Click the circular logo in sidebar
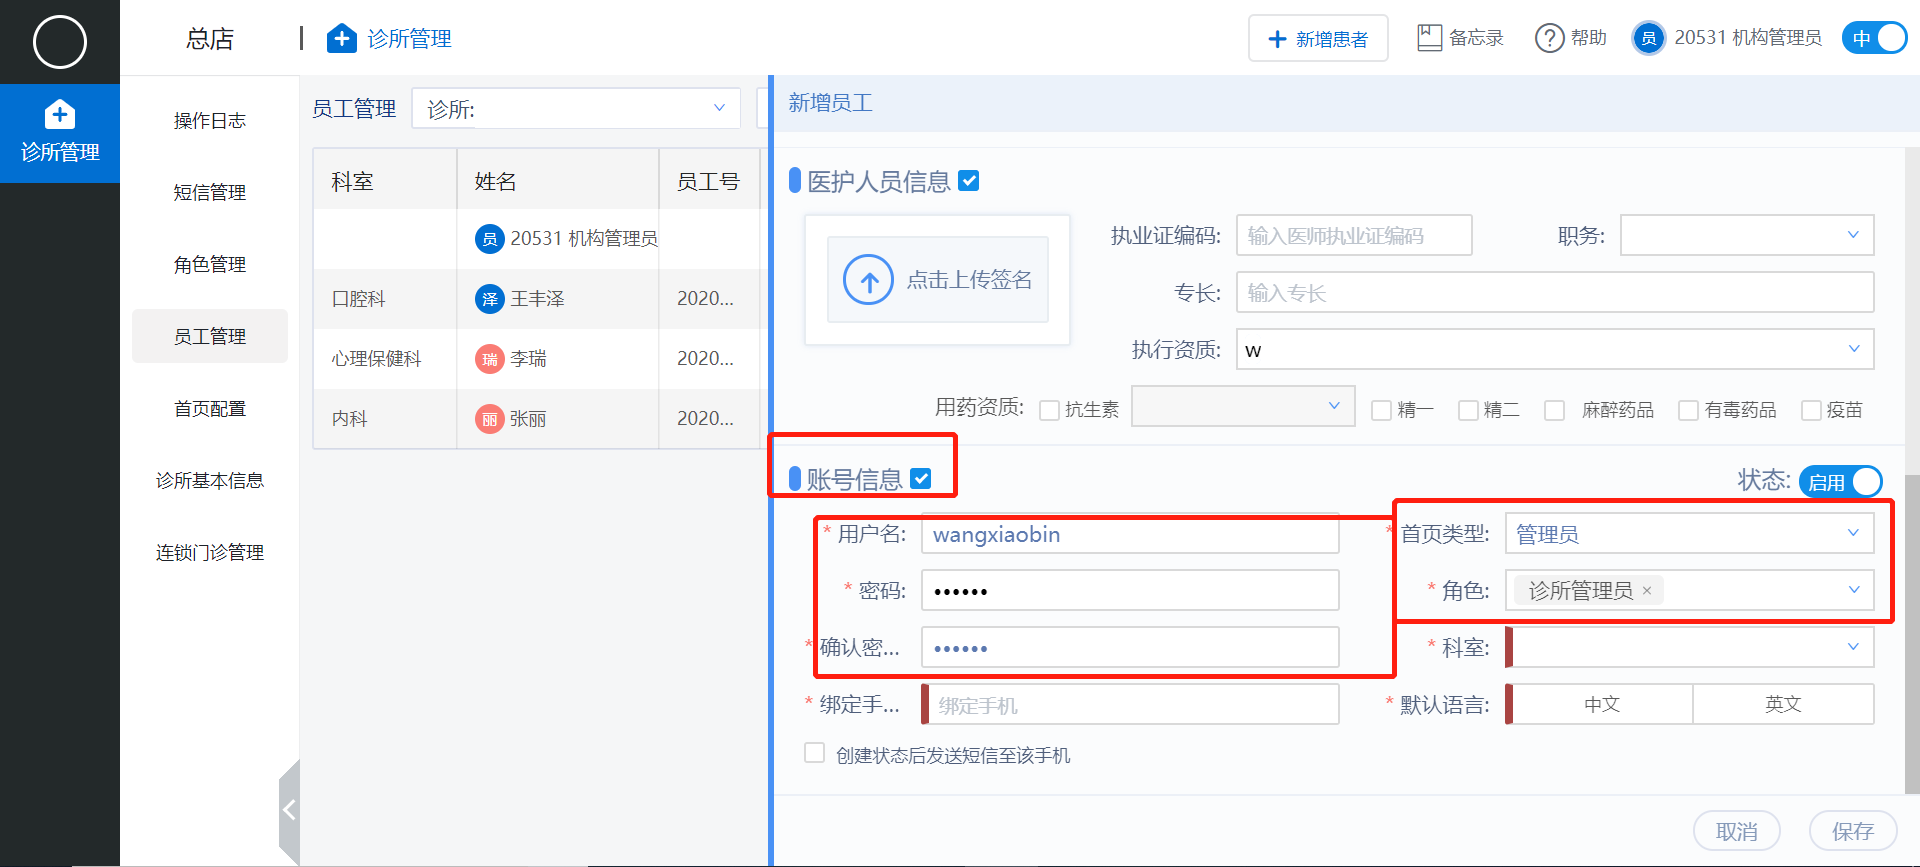The image size is (1920, 867). pyautogui.click(x=60, y=42)
